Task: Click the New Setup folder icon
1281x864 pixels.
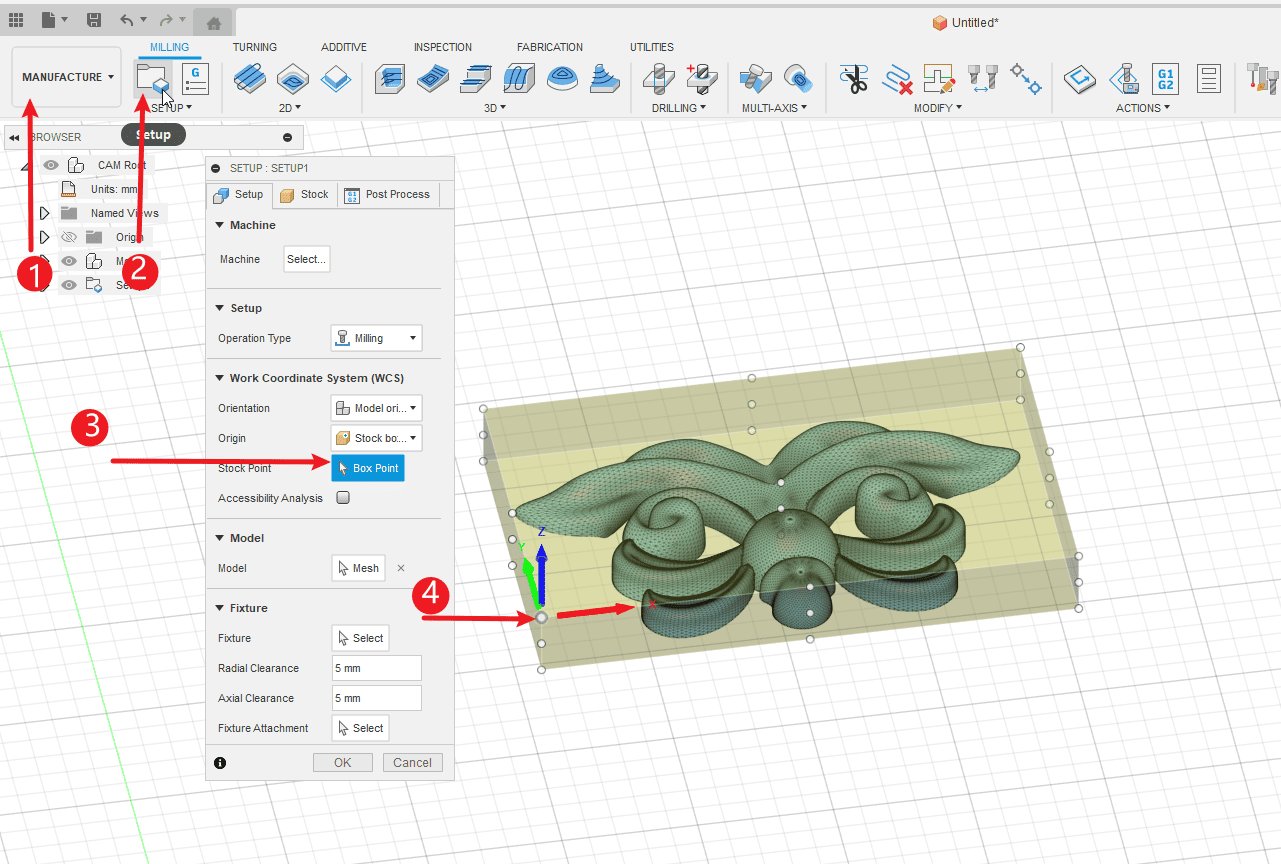Action: click(x=152, y=78)
